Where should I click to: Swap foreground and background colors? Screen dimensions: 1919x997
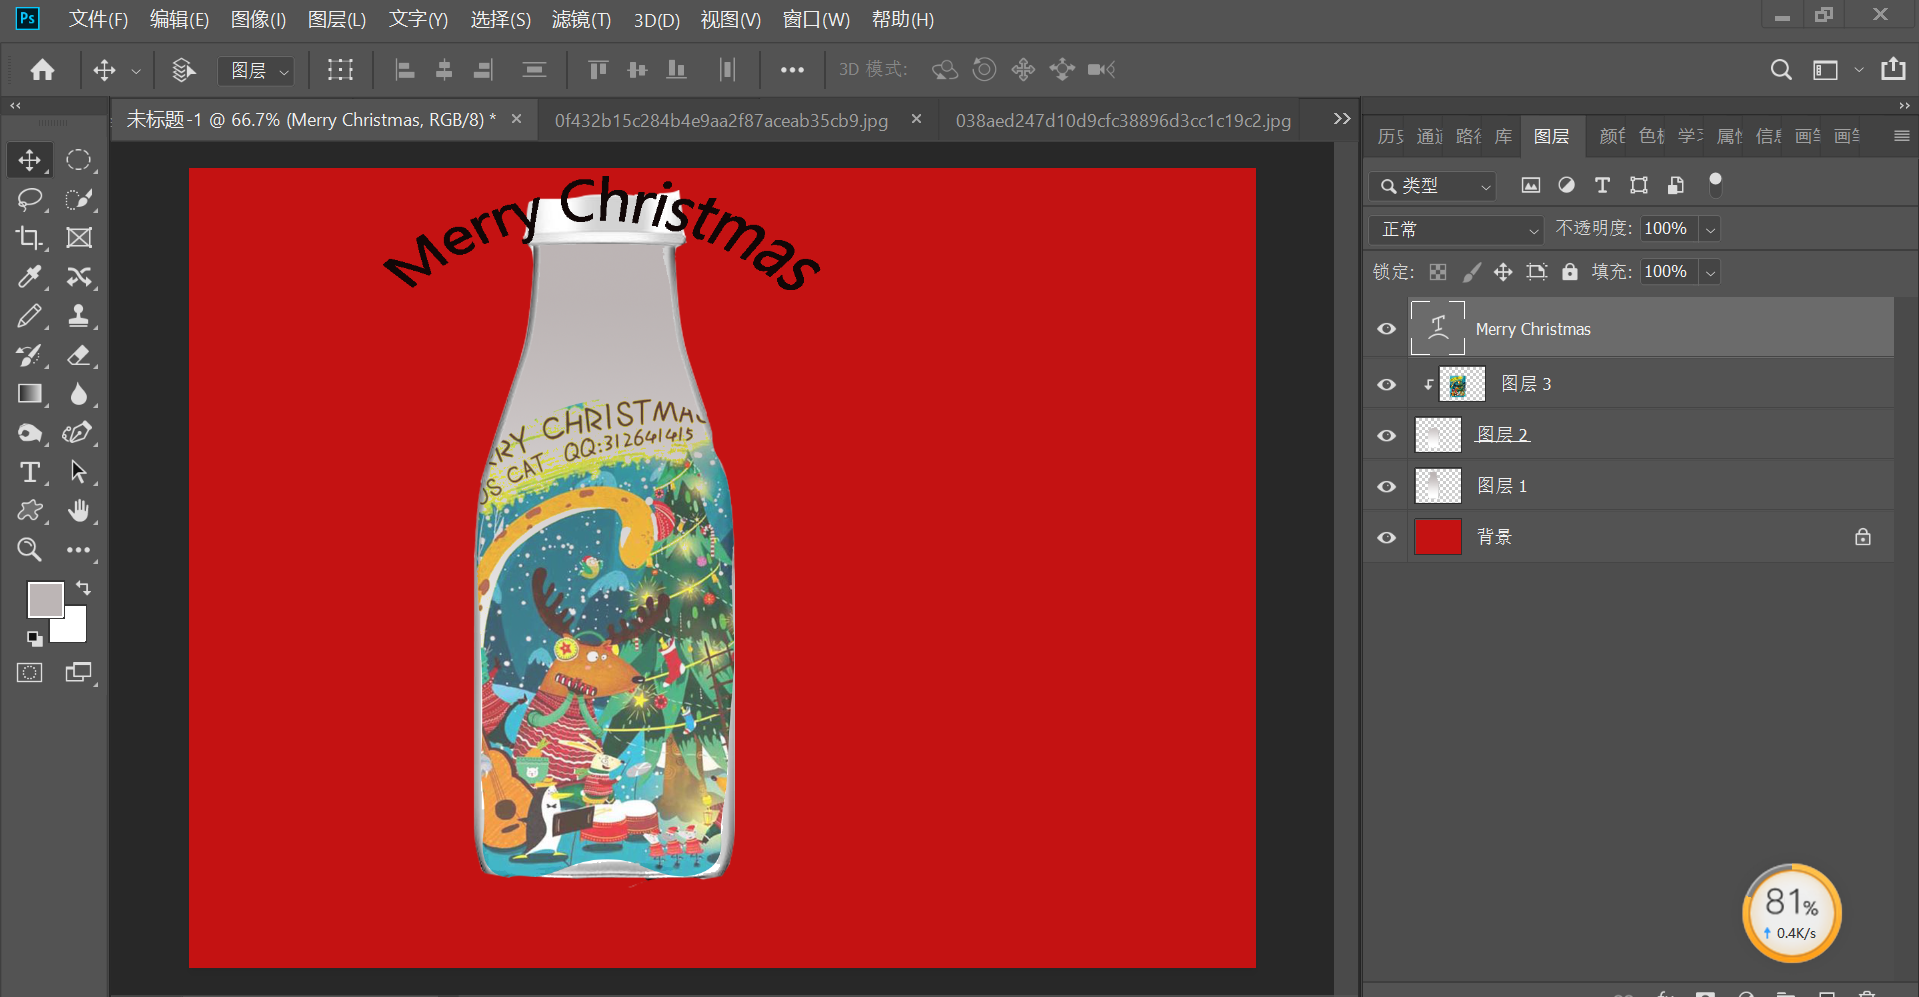(83, 588)
